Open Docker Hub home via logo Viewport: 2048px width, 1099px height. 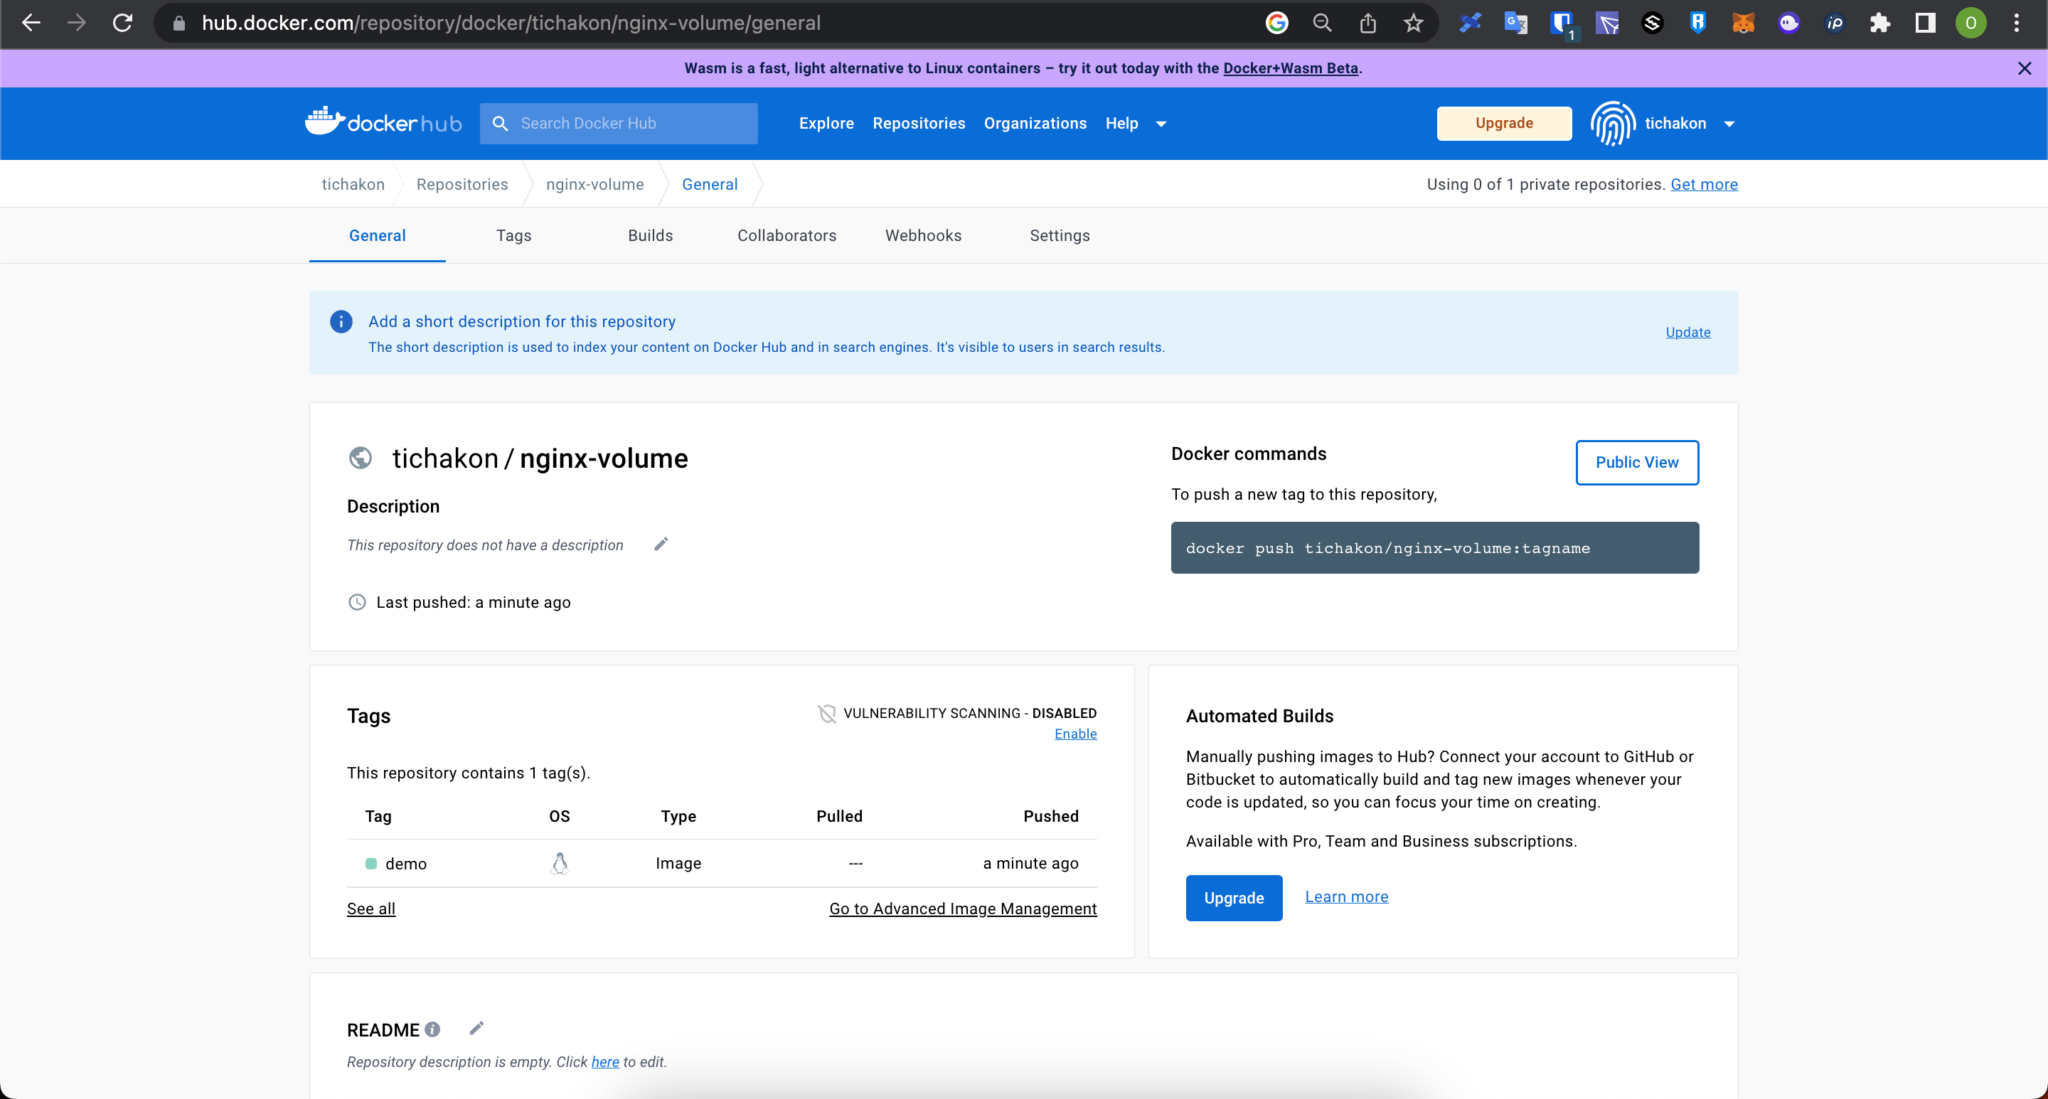383,122
